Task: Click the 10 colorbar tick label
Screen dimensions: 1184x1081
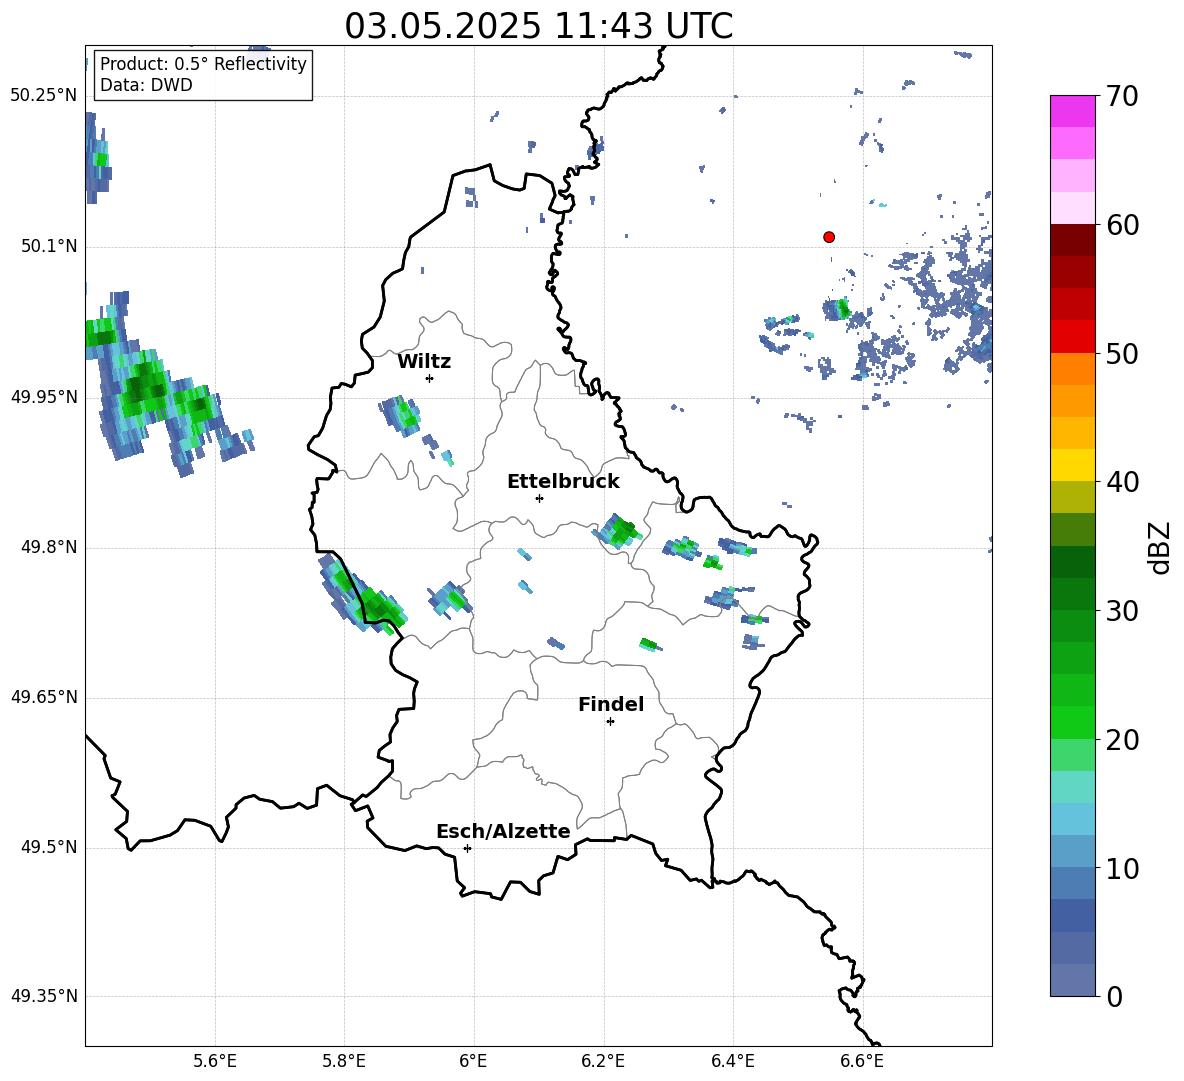Action: tap(1122, 868)
